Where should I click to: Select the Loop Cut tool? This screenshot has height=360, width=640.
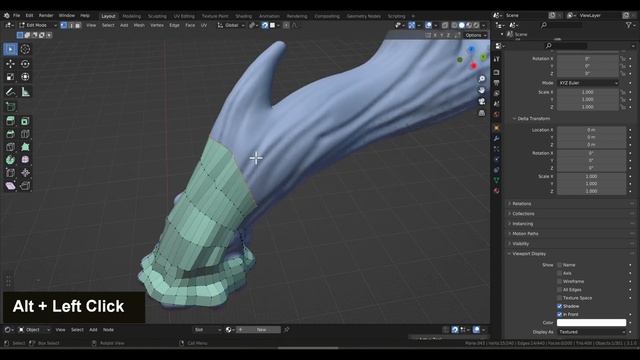[x=25, y=134]
